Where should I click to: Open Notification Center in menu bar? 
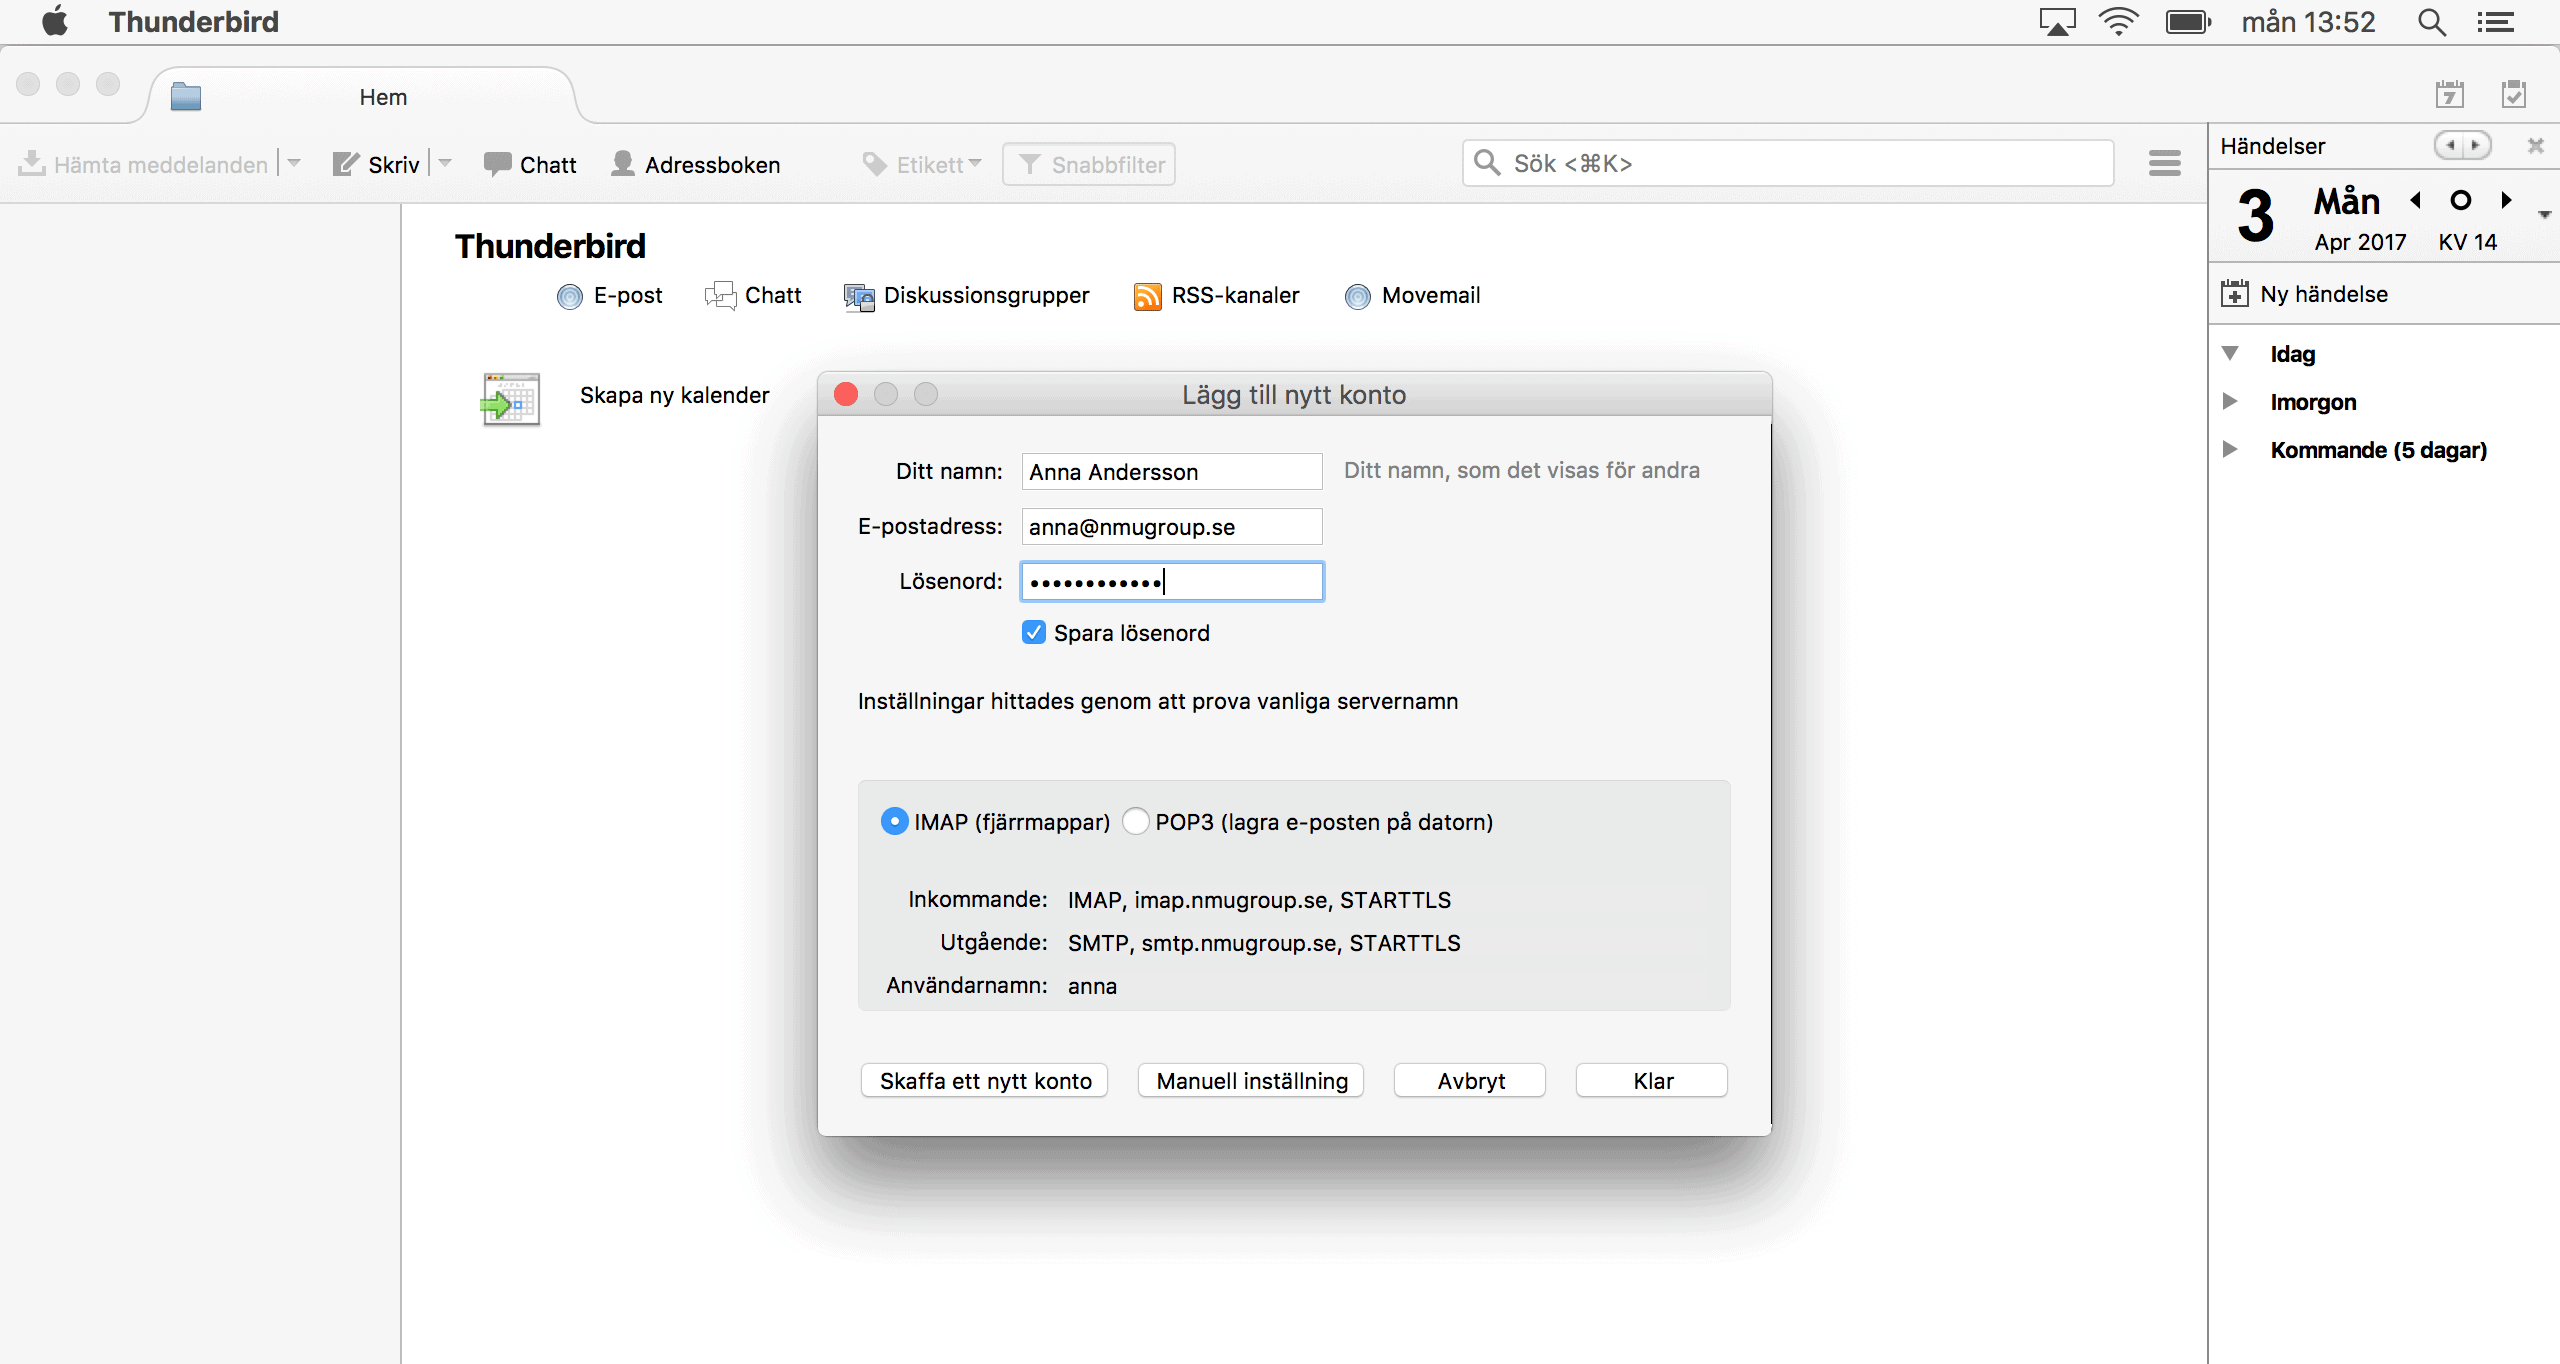[x=2496, y=21]
